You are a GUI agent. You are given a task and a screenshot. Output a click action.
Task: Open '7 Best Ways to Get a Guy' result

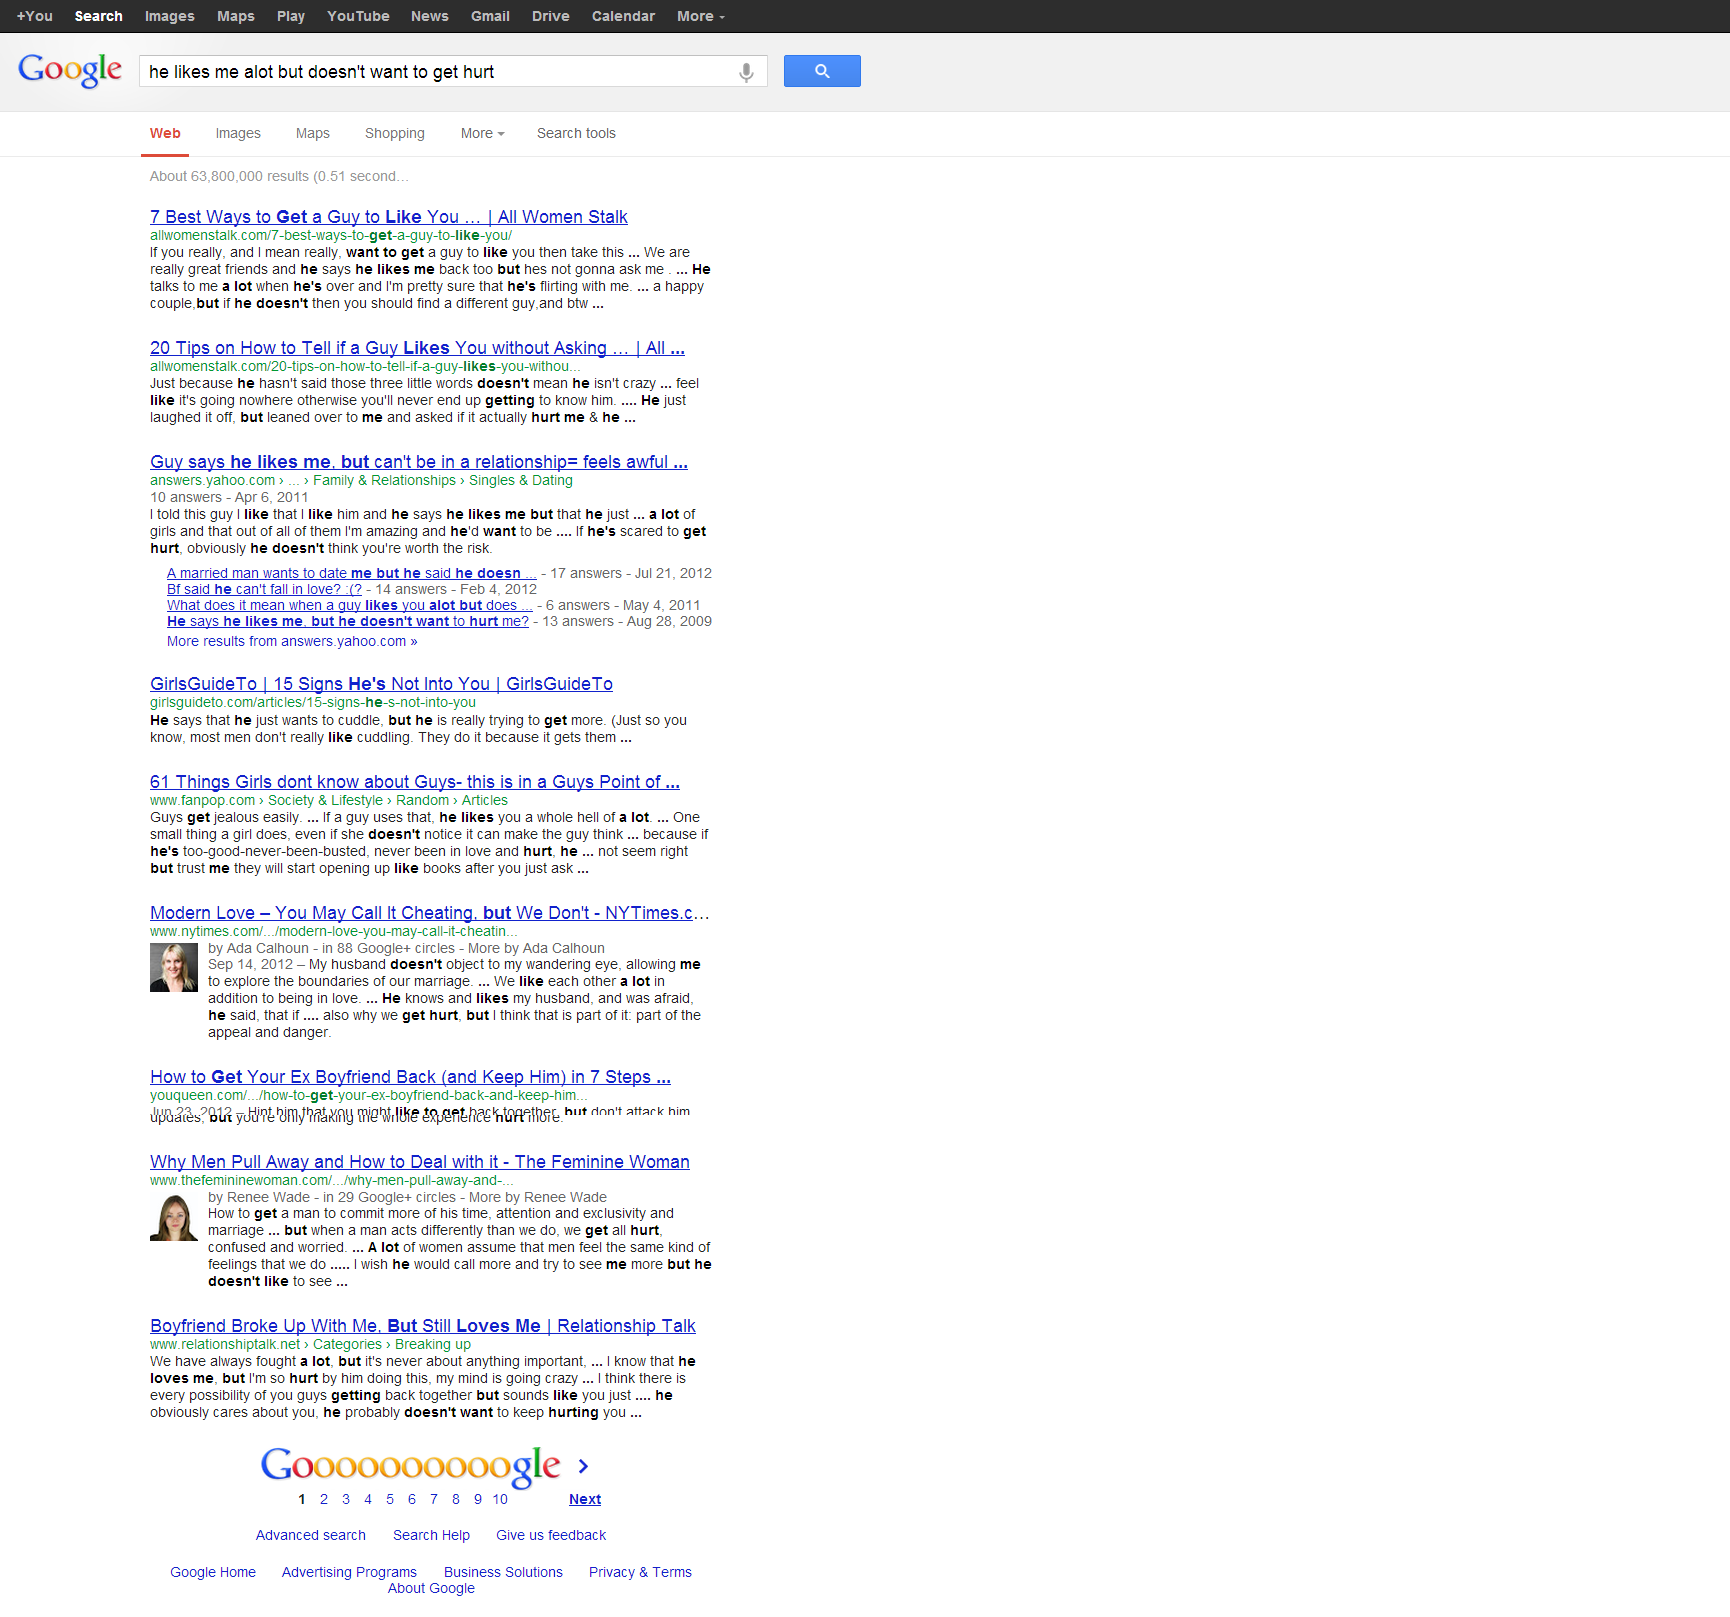389,217
